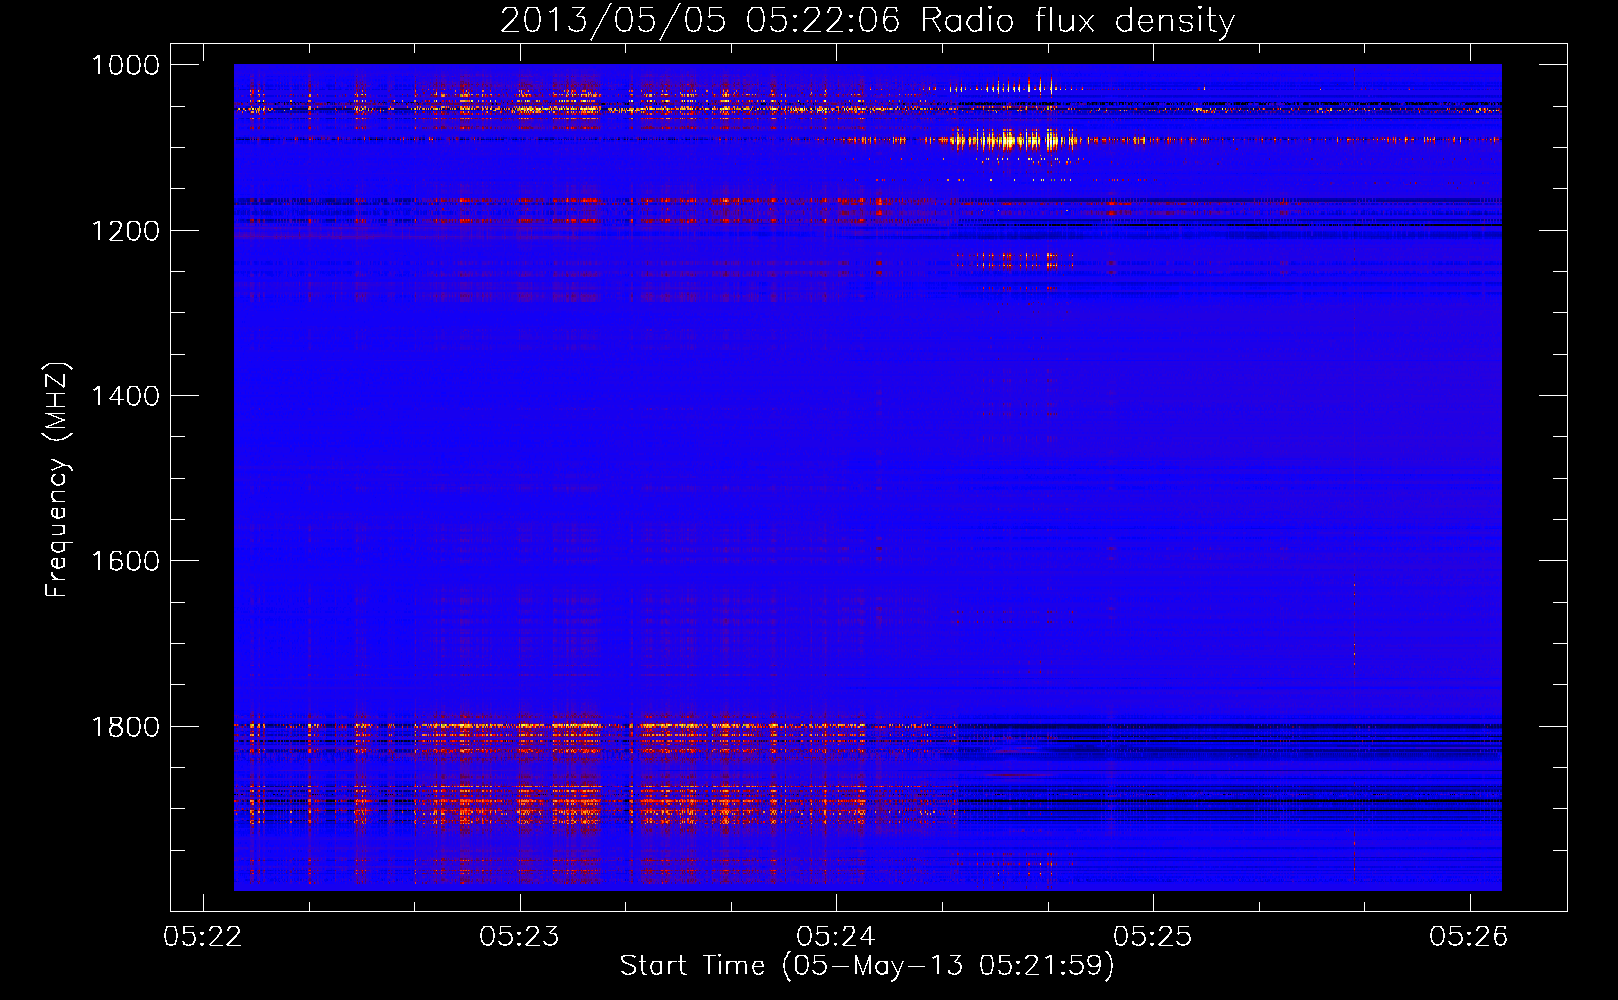Click the 1800 frequency tick label

pyautogui.click(x=125, y=726)
